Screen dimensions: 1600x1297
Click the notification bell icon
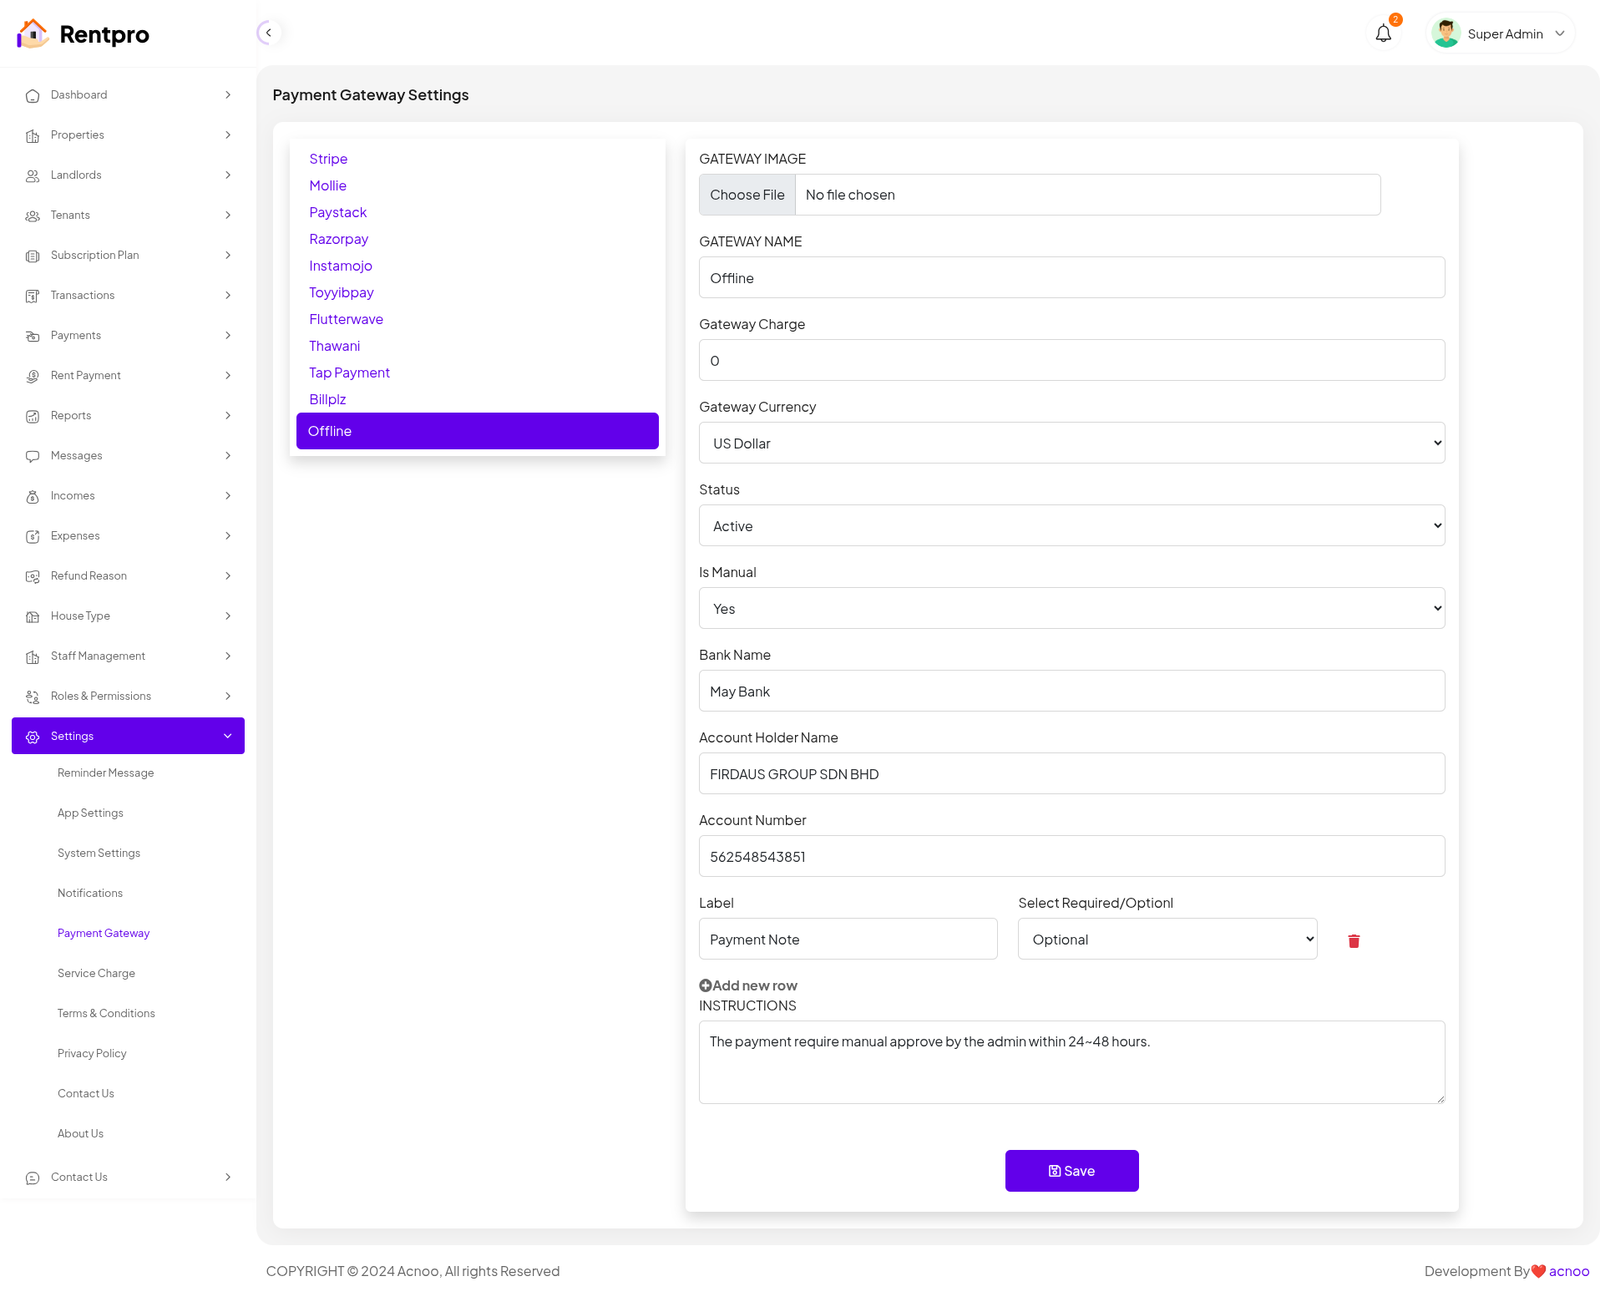point(1383,34)
